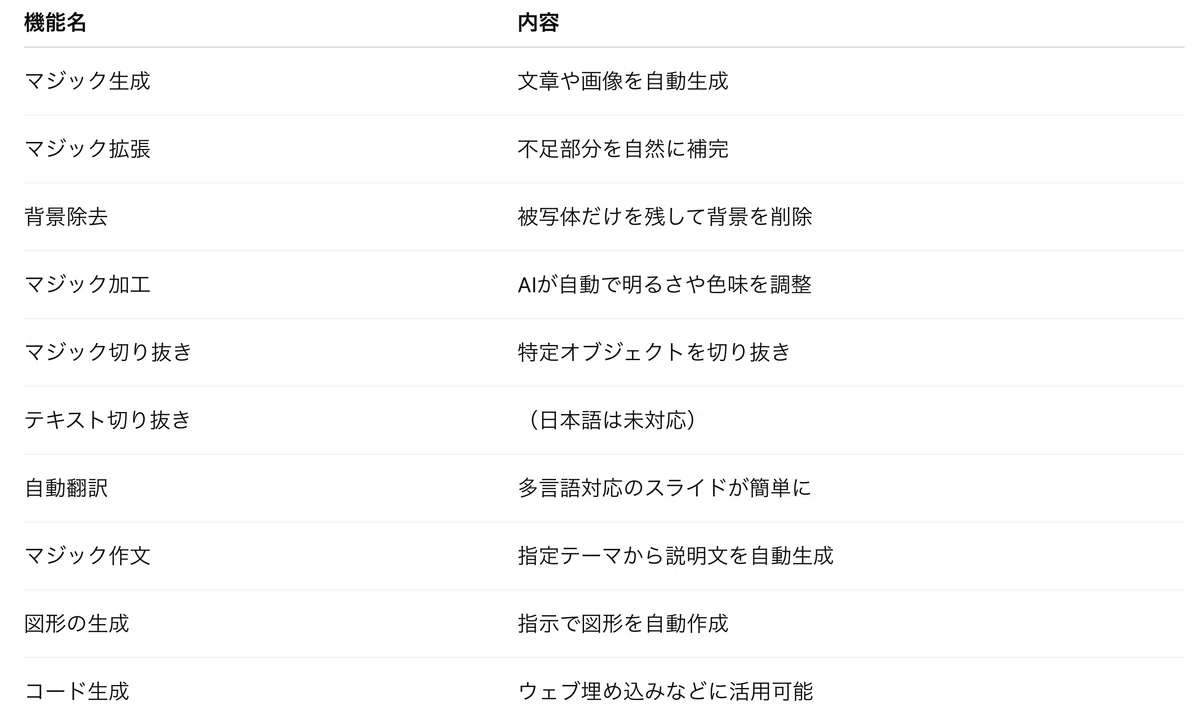Screen dimensions: 1200x728
Task: Click the 機能名 column header
Action: tap(55, 24)
